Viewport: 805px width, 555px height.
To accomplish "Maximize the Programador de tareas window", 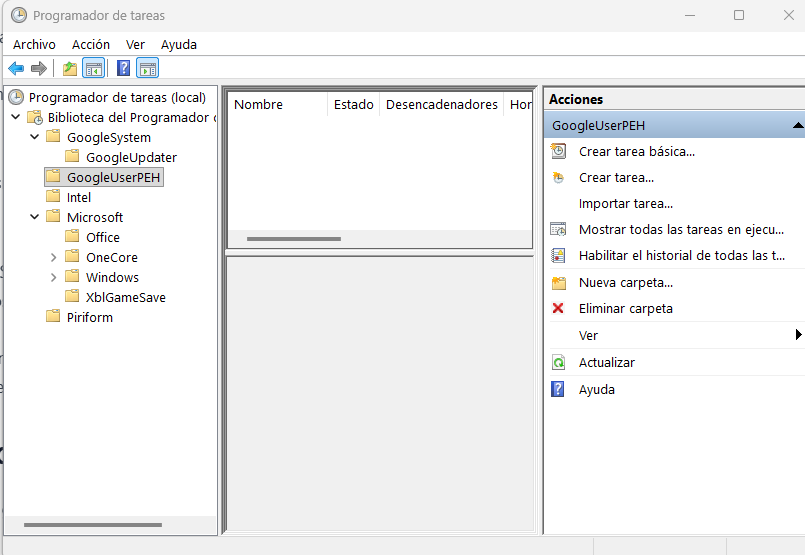I will pos(739,15).
